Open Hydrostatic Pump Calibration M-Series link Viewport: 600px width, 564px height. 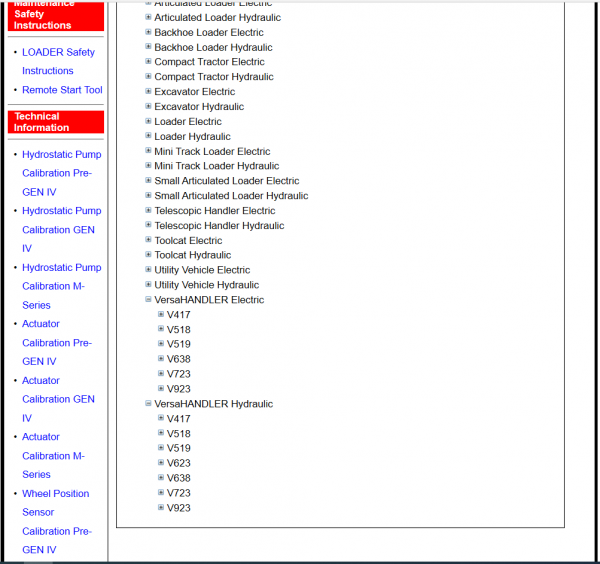coord(61,286)
